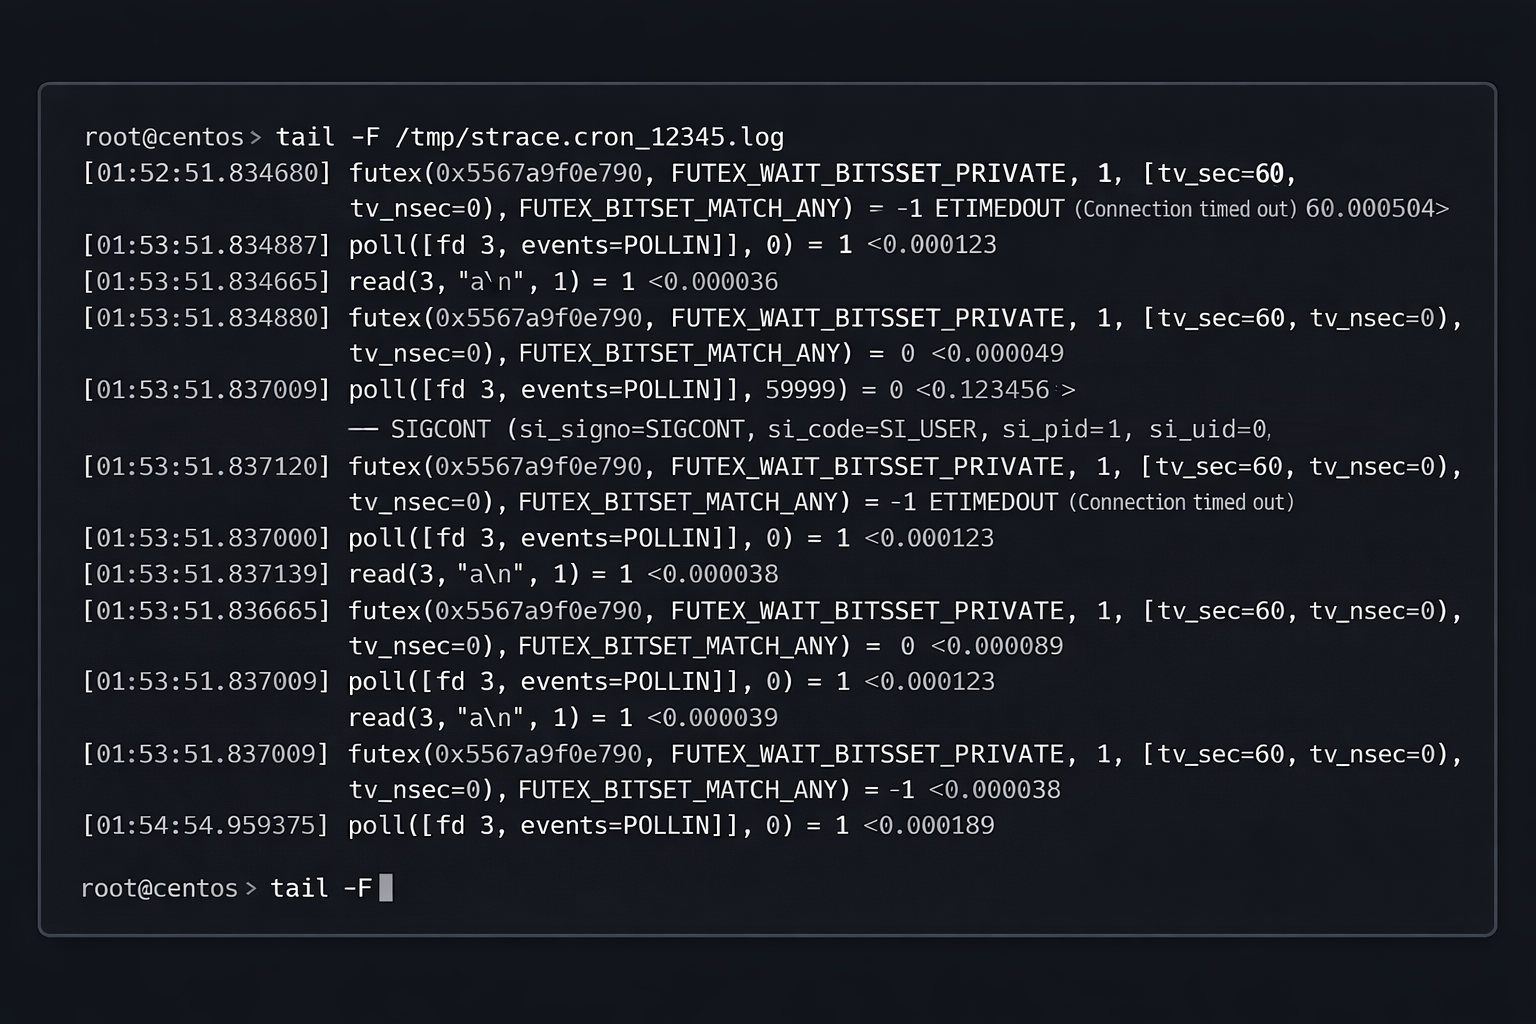This screenshot has height=1024, width=1536.
Task: Click the 0.000039 duration on the untimestamped read line
Action: click(x=719, y=717)
